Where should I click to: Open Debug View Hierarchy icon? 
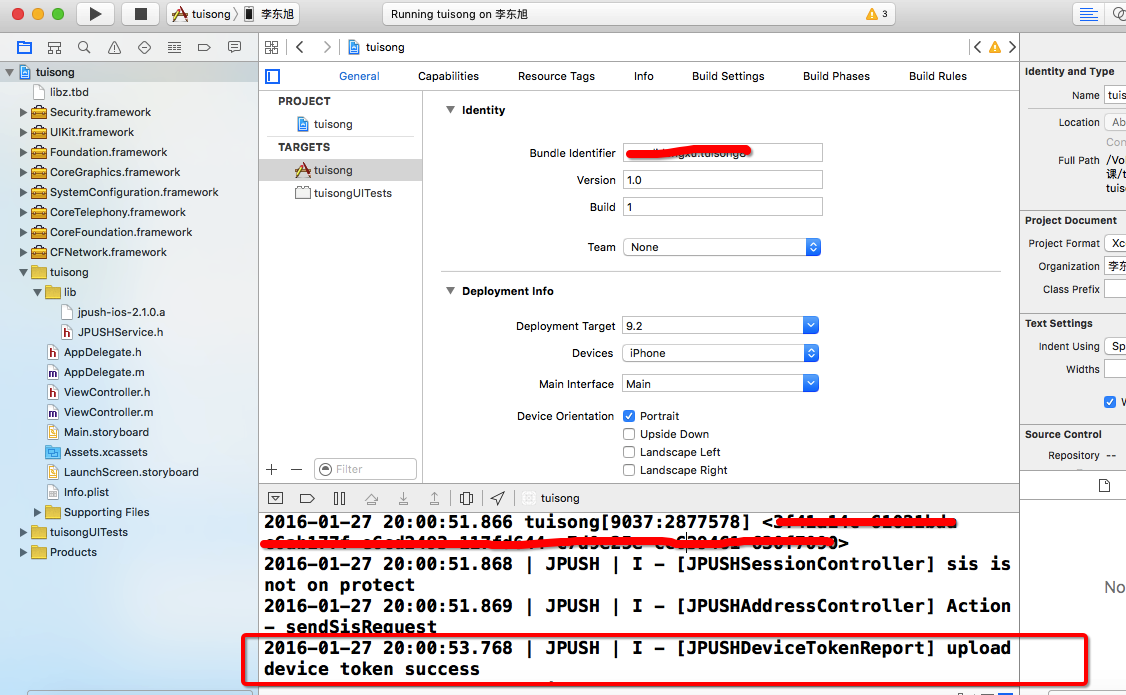(x=466, y=498)
